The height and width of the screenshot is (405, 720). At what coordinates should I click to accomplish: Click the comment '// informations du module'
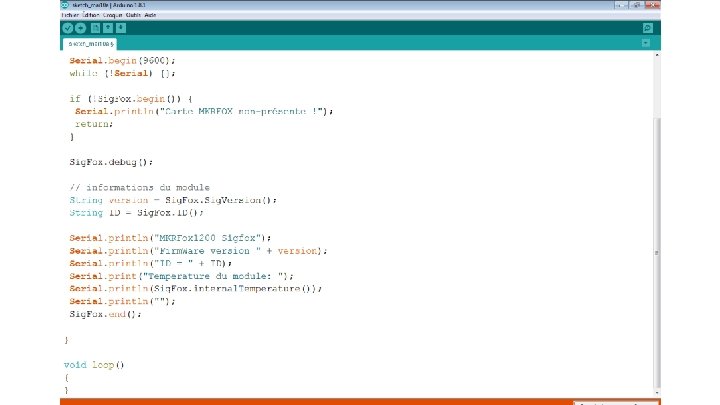click(139, 187)
